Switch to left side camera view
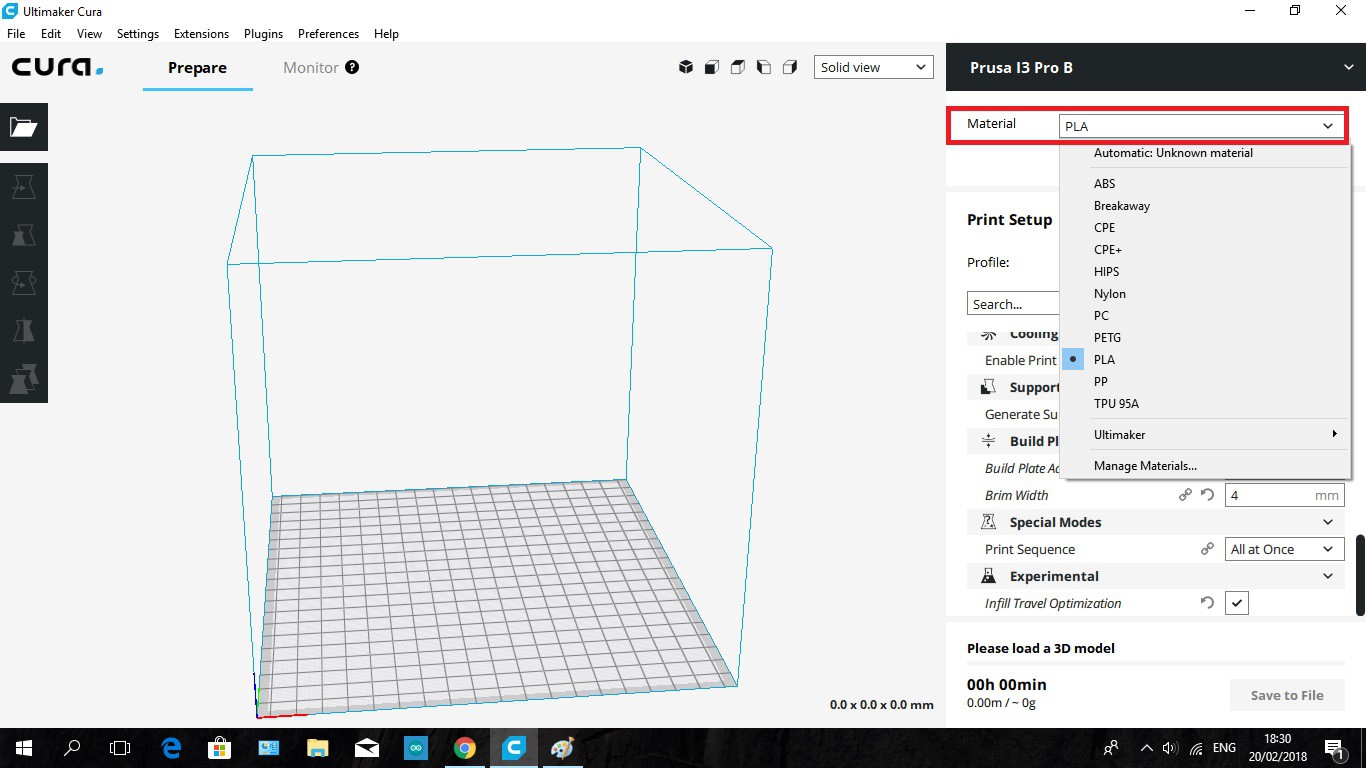 pyautogui.click(x=763, y=67)
